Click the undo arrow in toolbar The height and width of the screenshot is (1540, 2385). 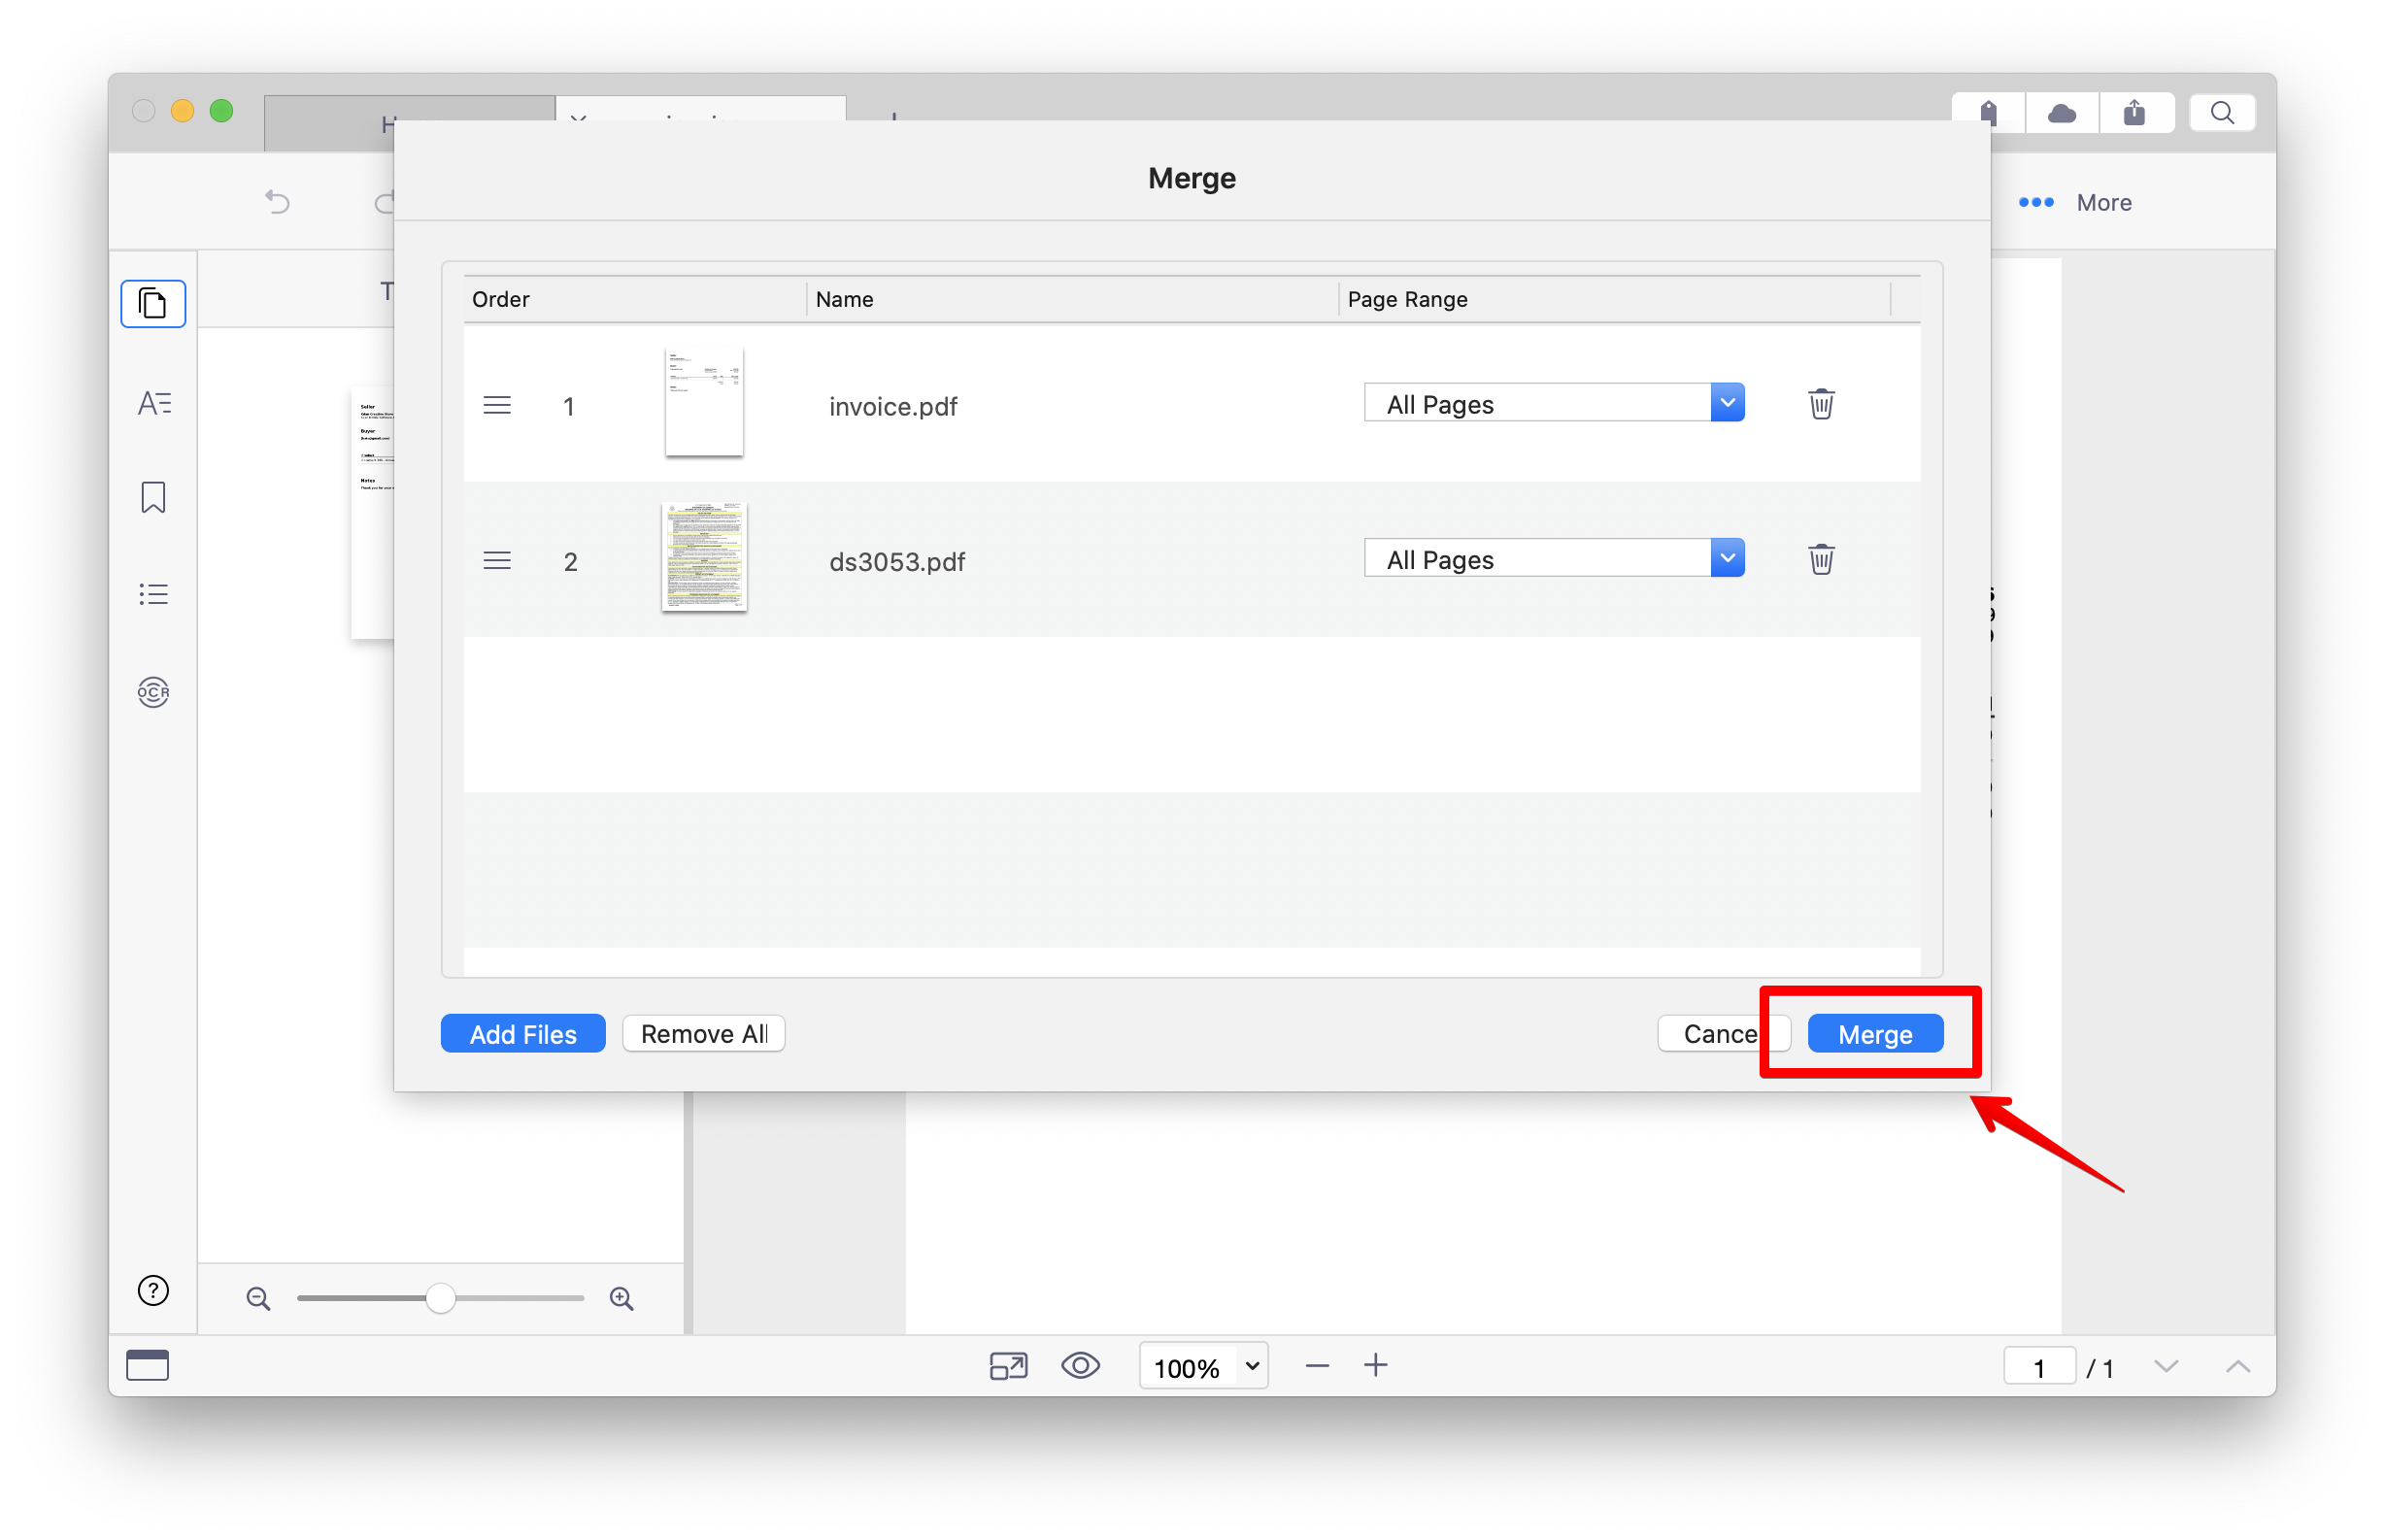pyautogui.click(x=277, y=202)
